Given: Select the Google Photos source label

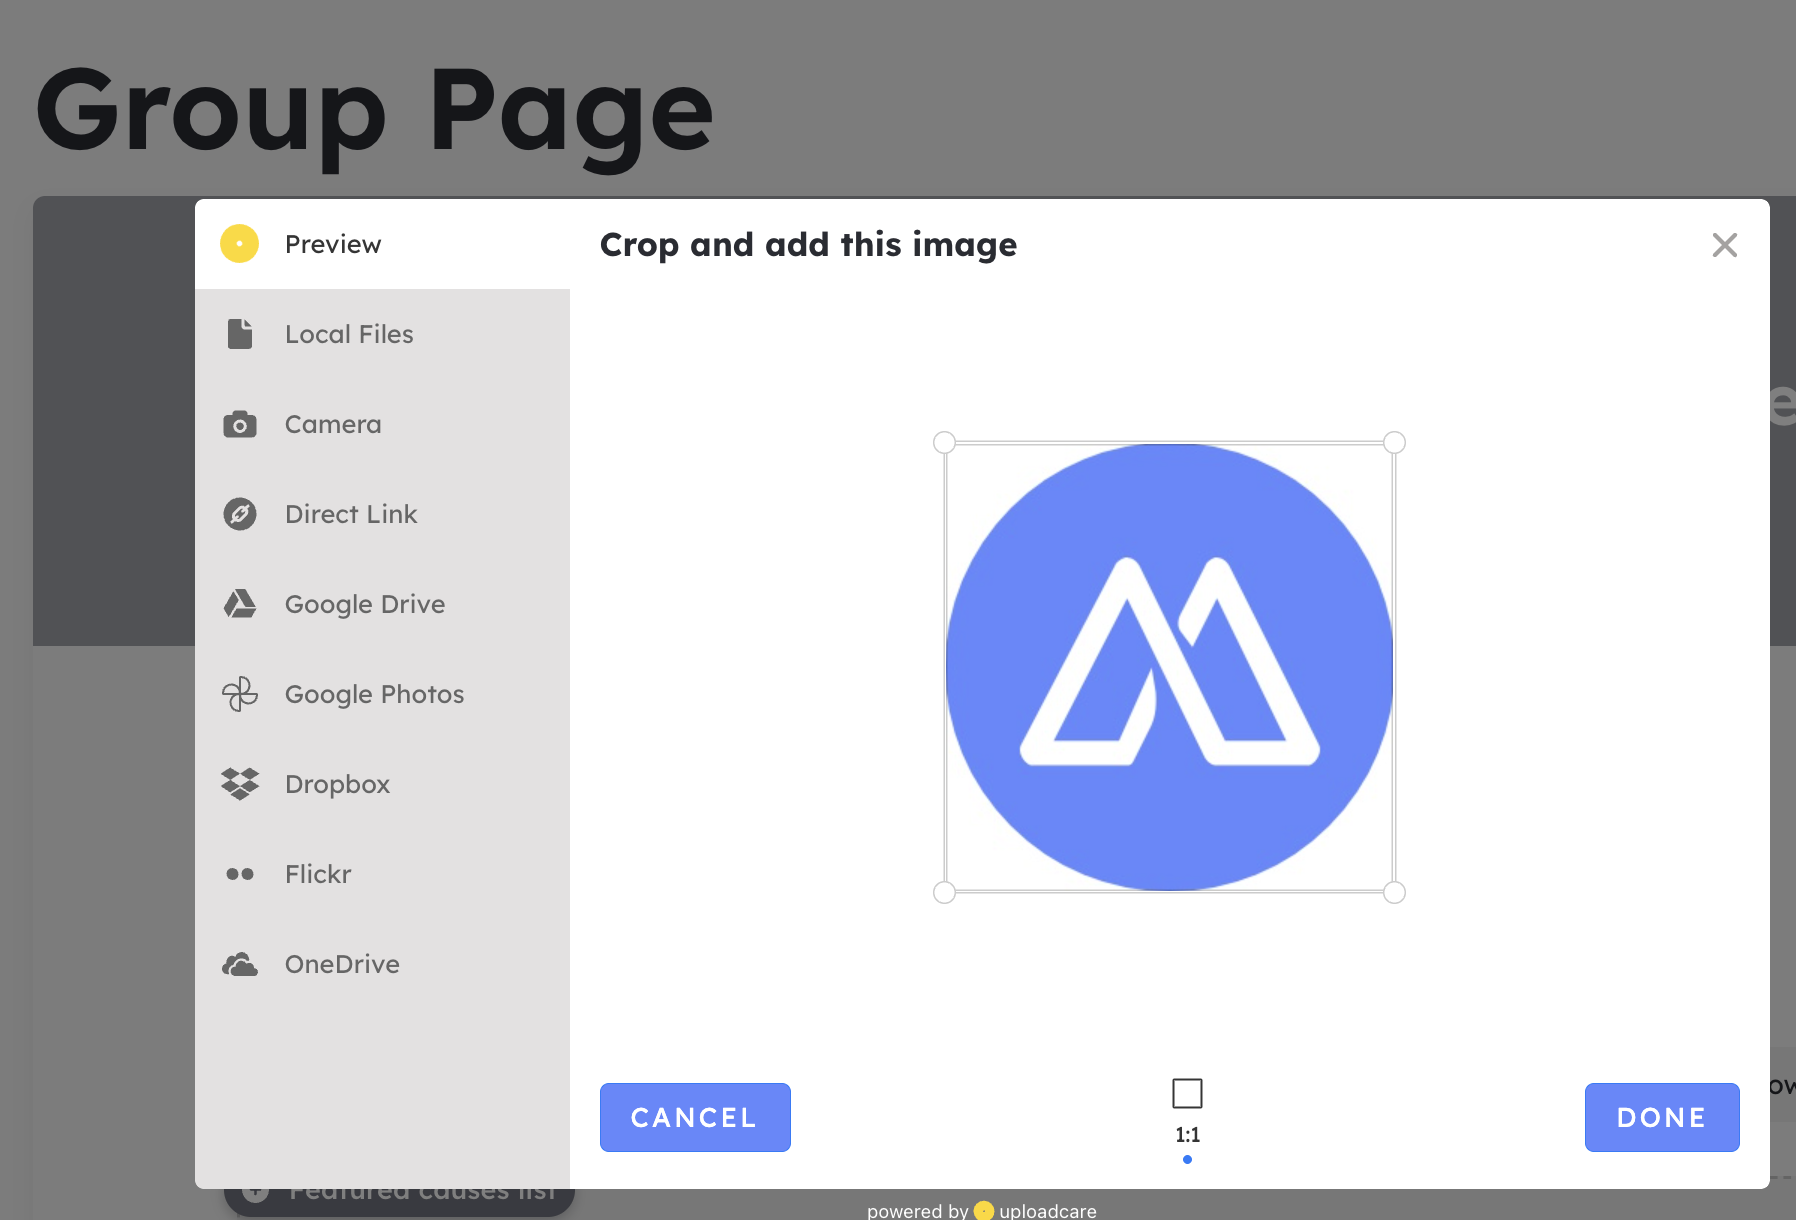Looking at the screenshot, I should (x=374, y=694).
